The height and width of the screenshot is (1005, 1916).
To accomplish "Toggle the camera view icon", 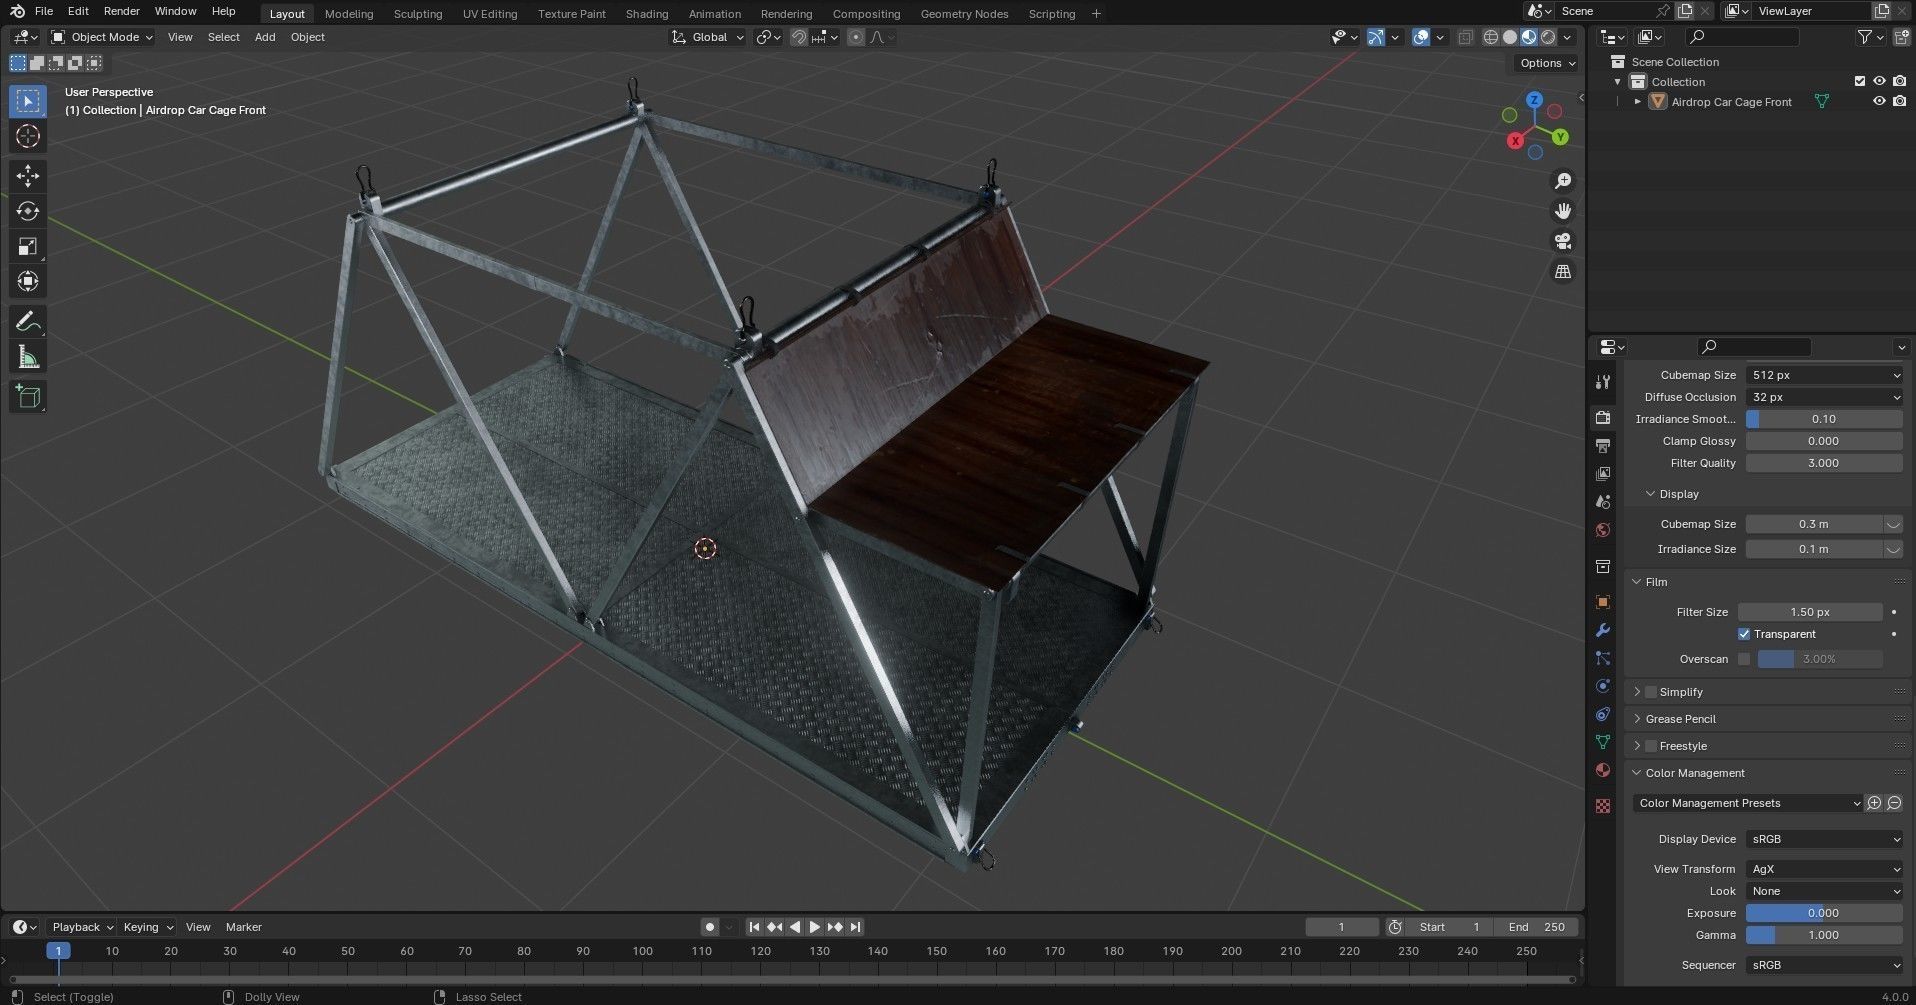I will point(1563,241).
